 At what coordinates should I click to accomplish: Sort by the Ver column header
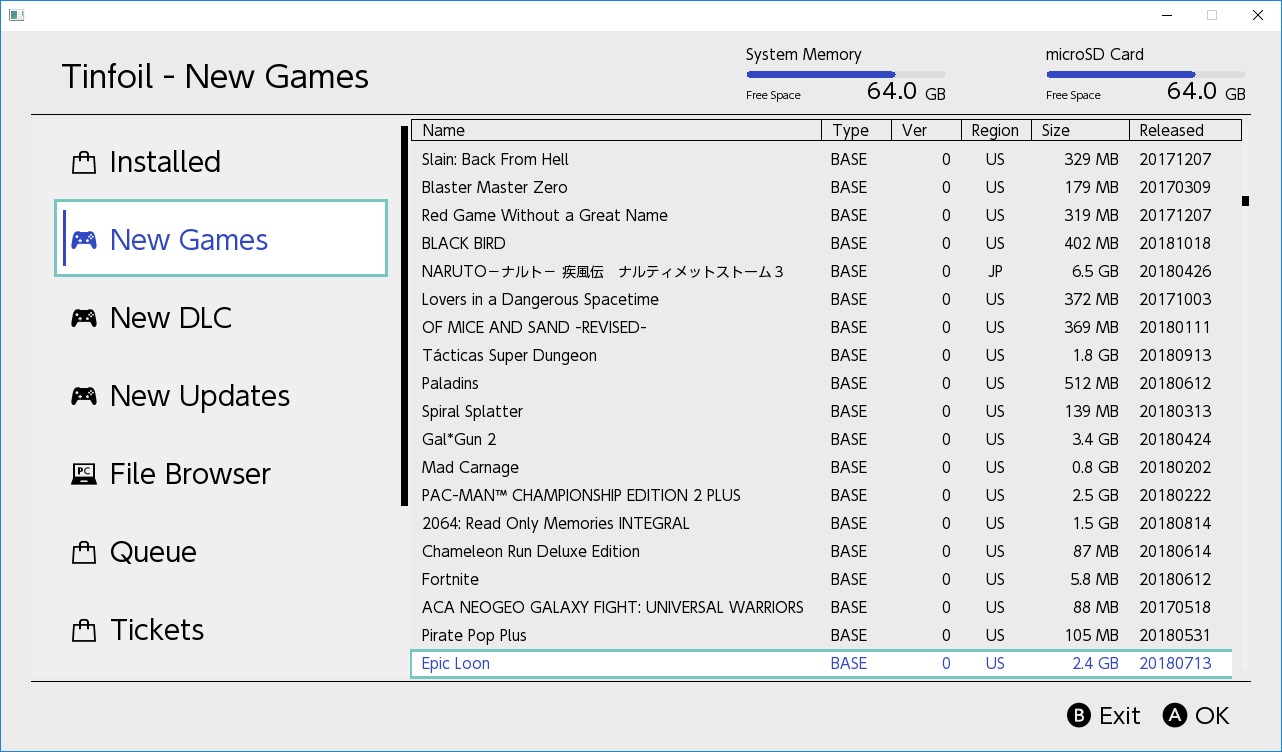926,130
